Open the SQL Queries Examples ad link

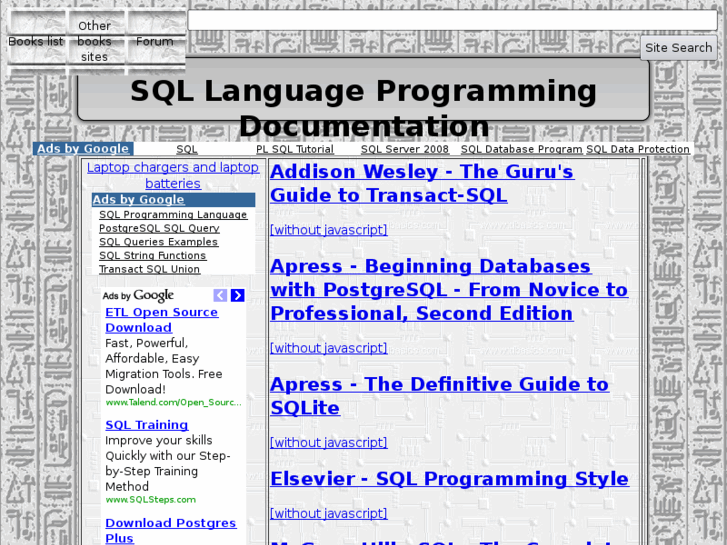[x=158, y=242]
